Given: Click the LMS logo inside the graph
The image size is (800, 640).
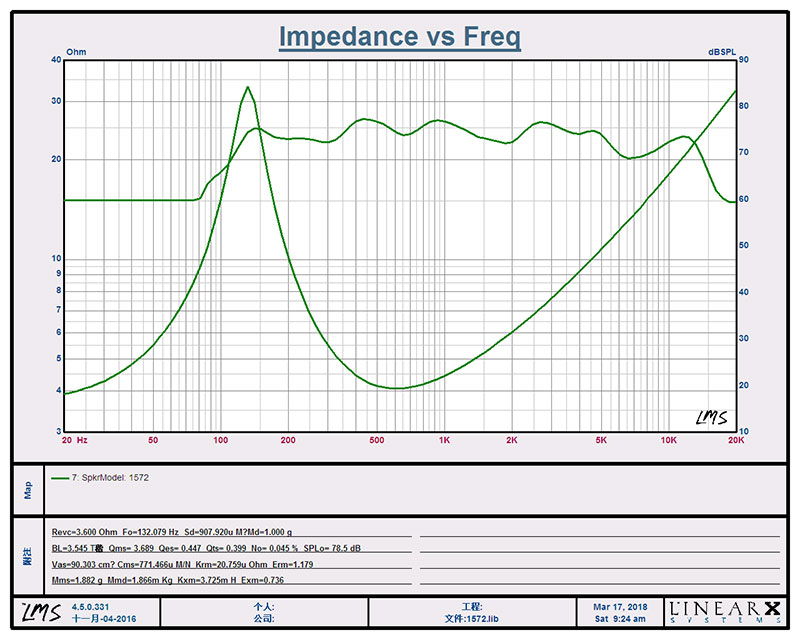Looking at the screenshot, I should pos(709,417).
